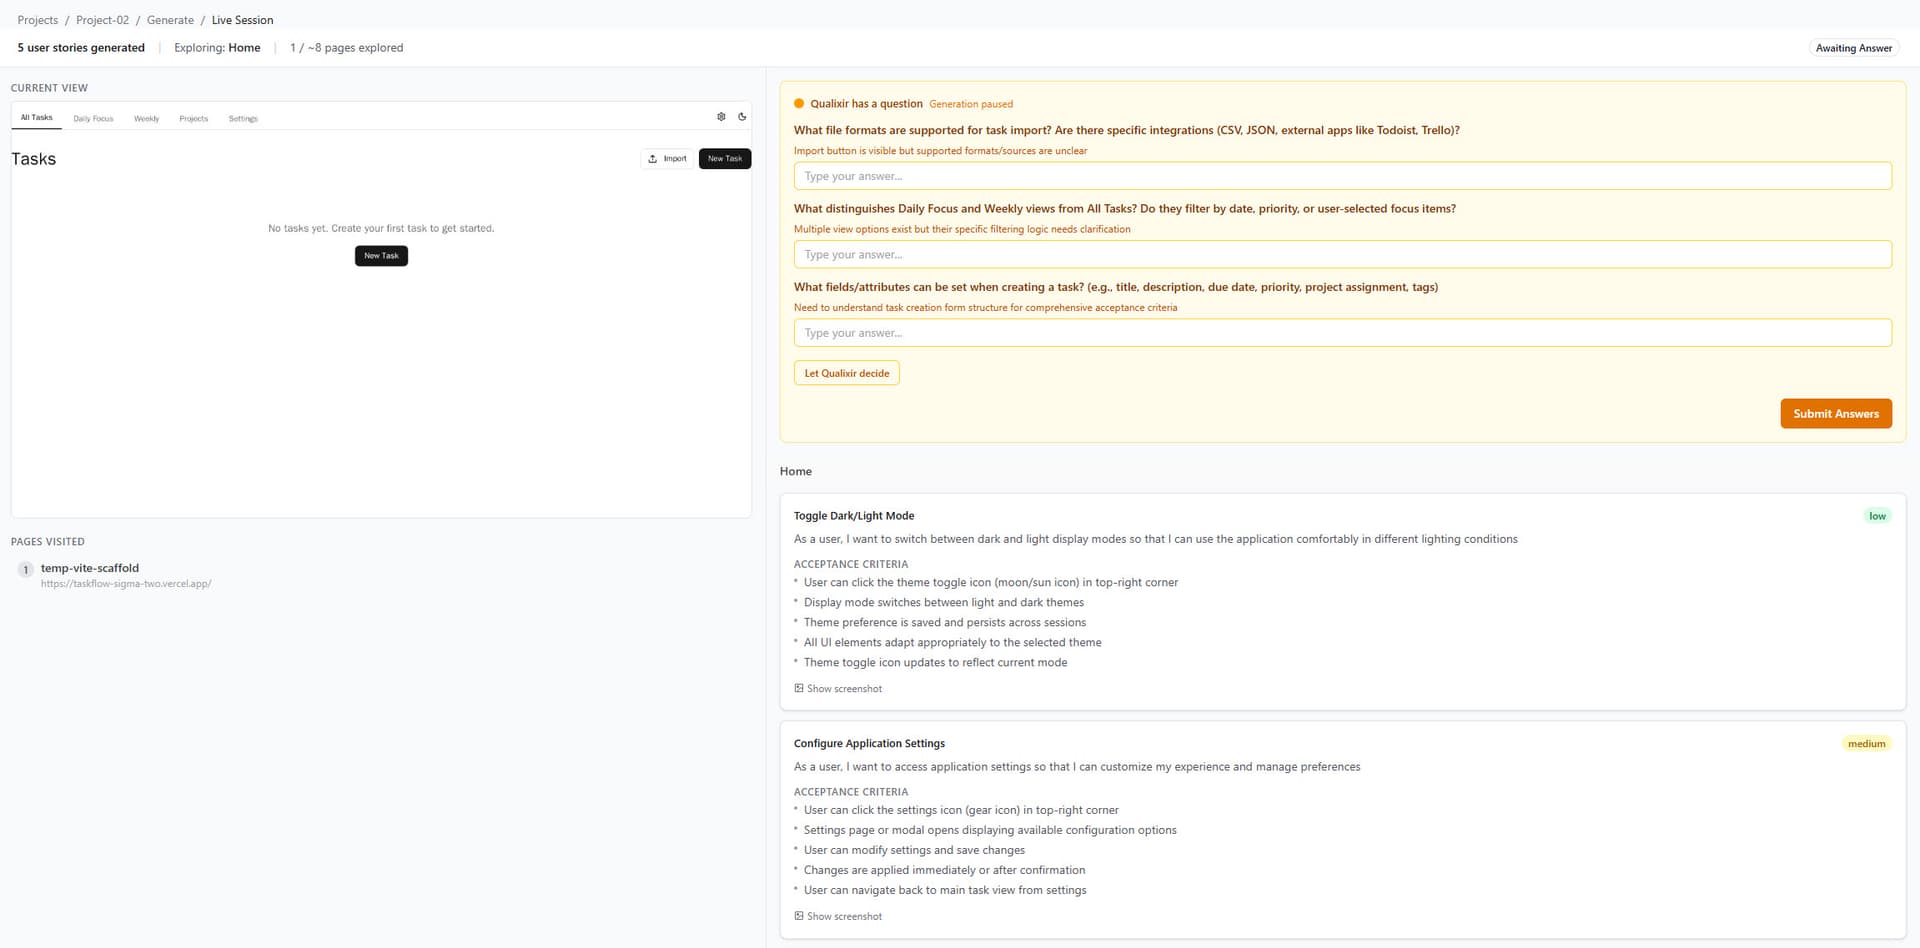Click the task fields answer input box
1920x948 pixels.
coord(1342,333)
